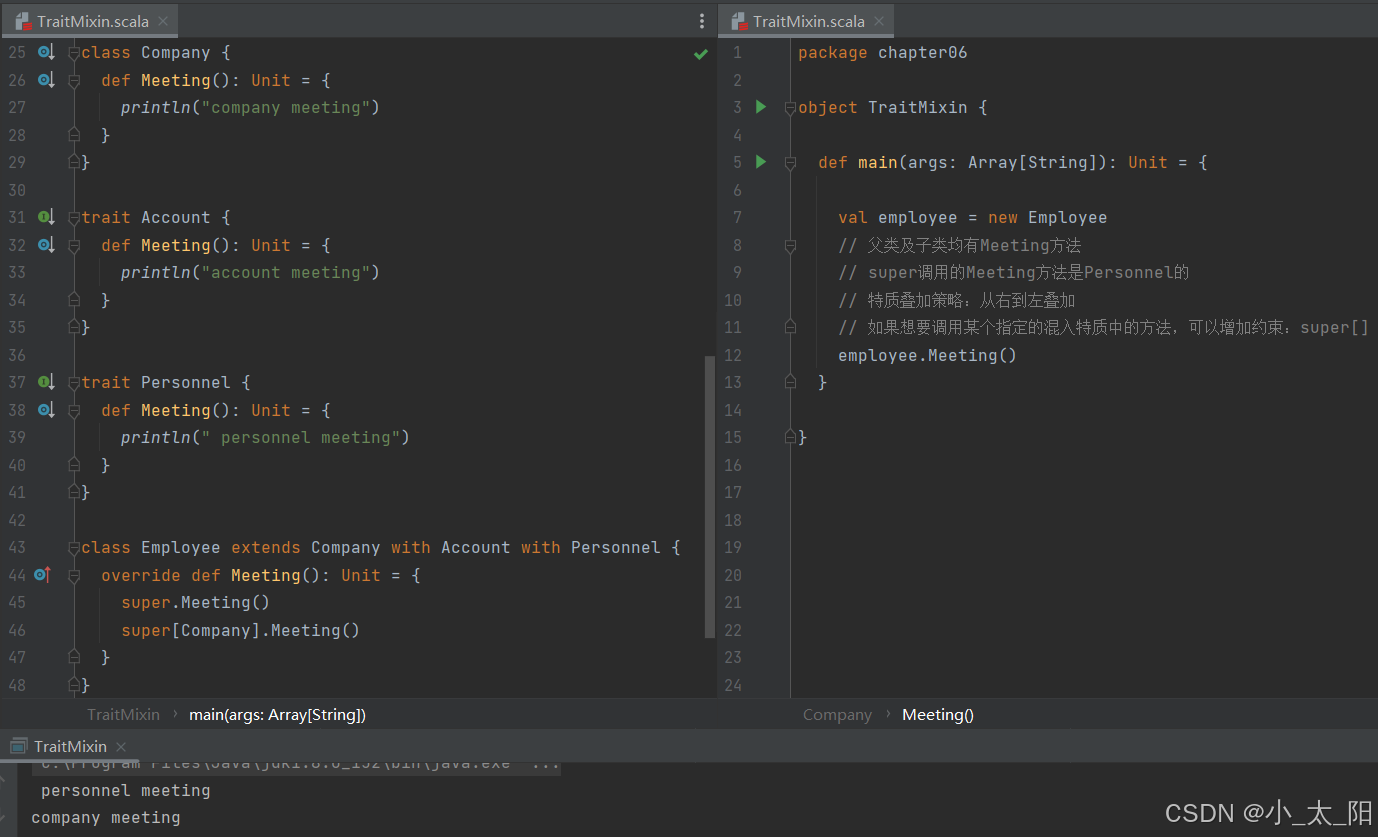Screen dimensions: 1378x837
Task: Switch to right TraitMixin.scala tab
Action: point(808,21)
